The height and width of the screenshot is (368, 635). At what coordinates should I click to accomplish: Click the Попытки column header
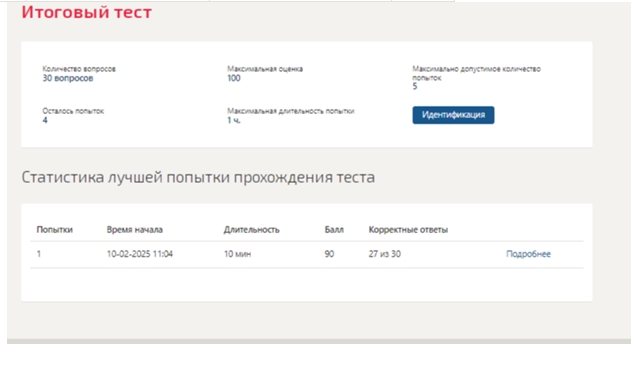55,230
